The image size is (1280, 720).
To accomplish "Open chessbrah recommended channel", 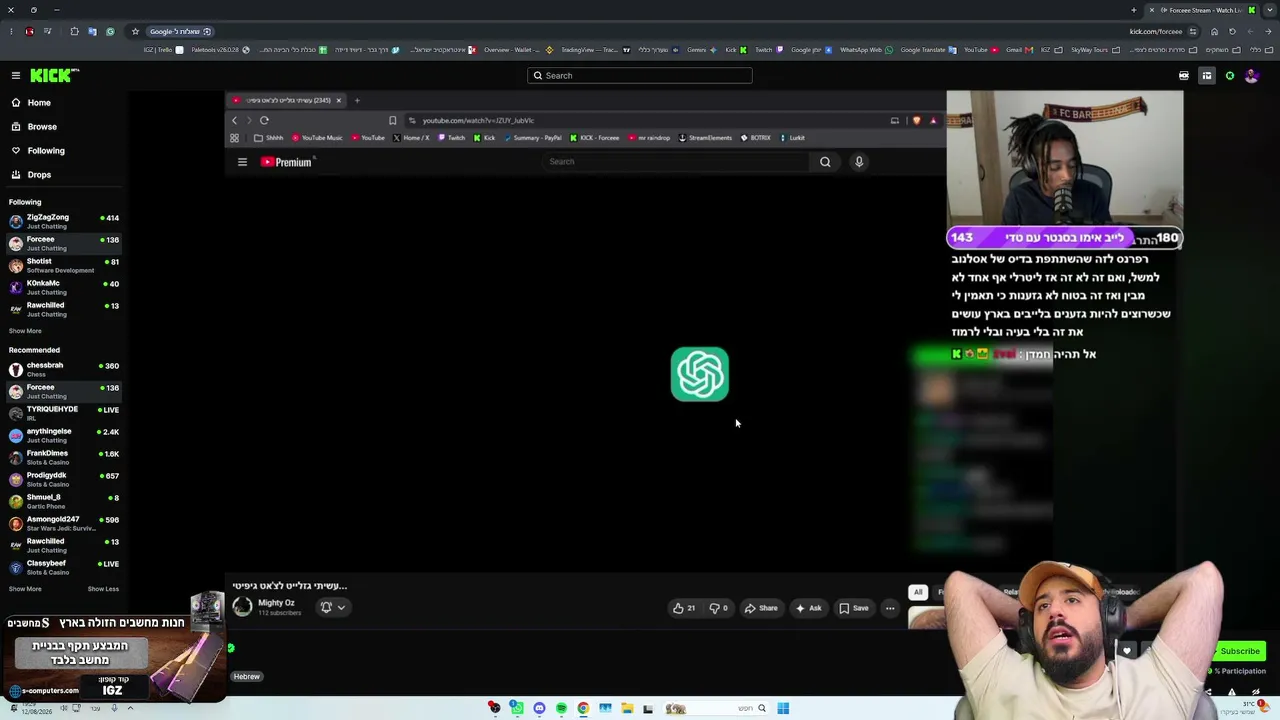I will 64,369.
